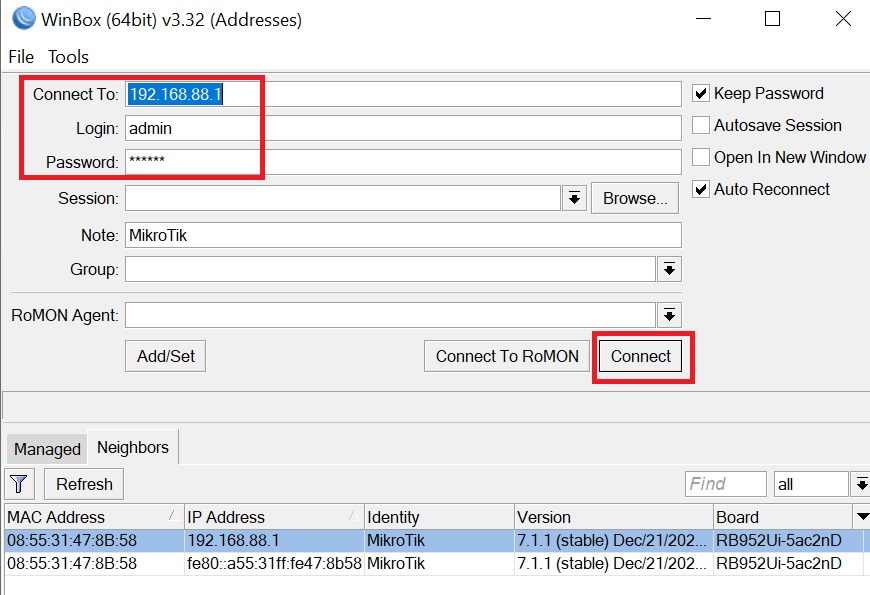Sort by the MAC Address column header
Viewport: 870px width, 595px height.
pos(94,517)
